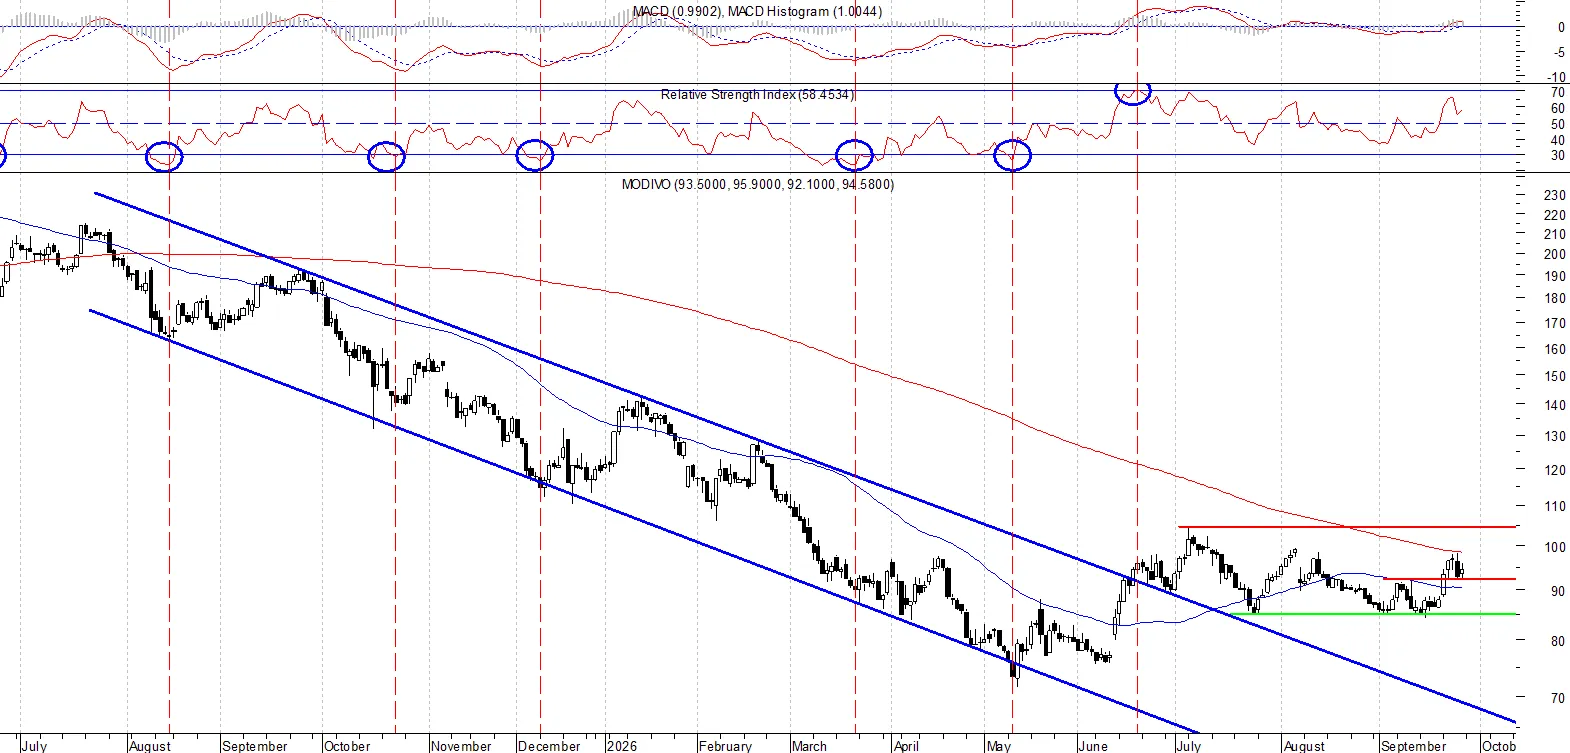Click the September date label at right
Screen dimensions: 1570x753
1413,746
